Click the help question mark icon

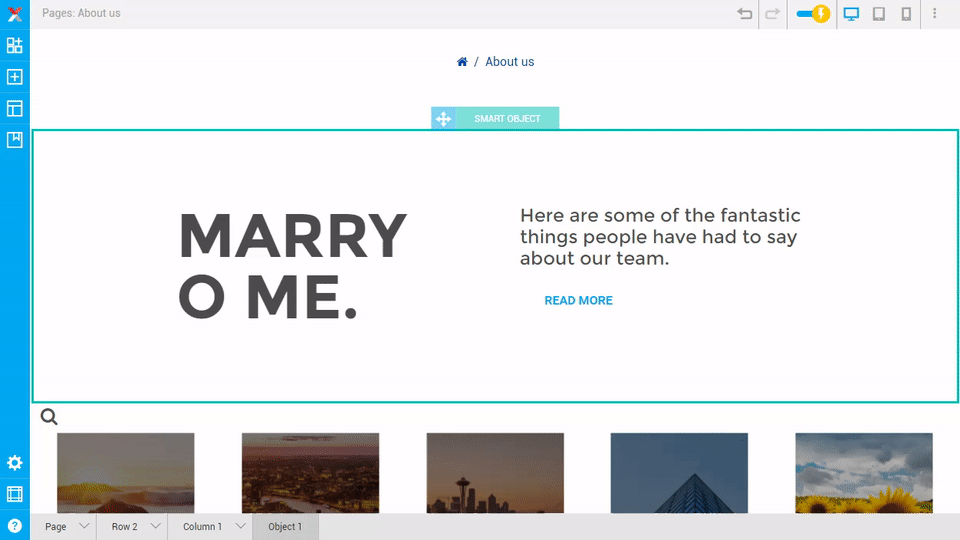coord(15,526)
